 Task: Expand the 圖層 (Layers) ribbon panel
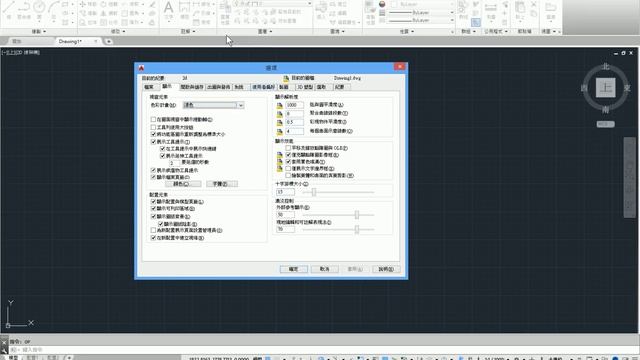[265, 31]
